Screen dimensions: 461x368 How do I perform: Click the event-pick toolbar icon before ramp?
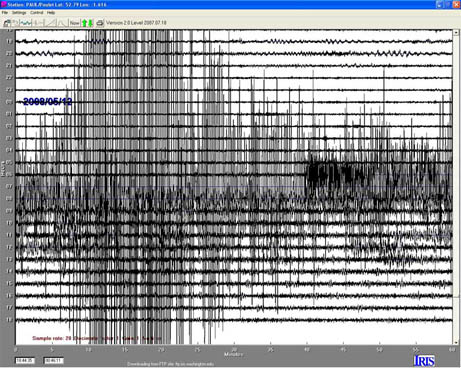coord(39,23)
